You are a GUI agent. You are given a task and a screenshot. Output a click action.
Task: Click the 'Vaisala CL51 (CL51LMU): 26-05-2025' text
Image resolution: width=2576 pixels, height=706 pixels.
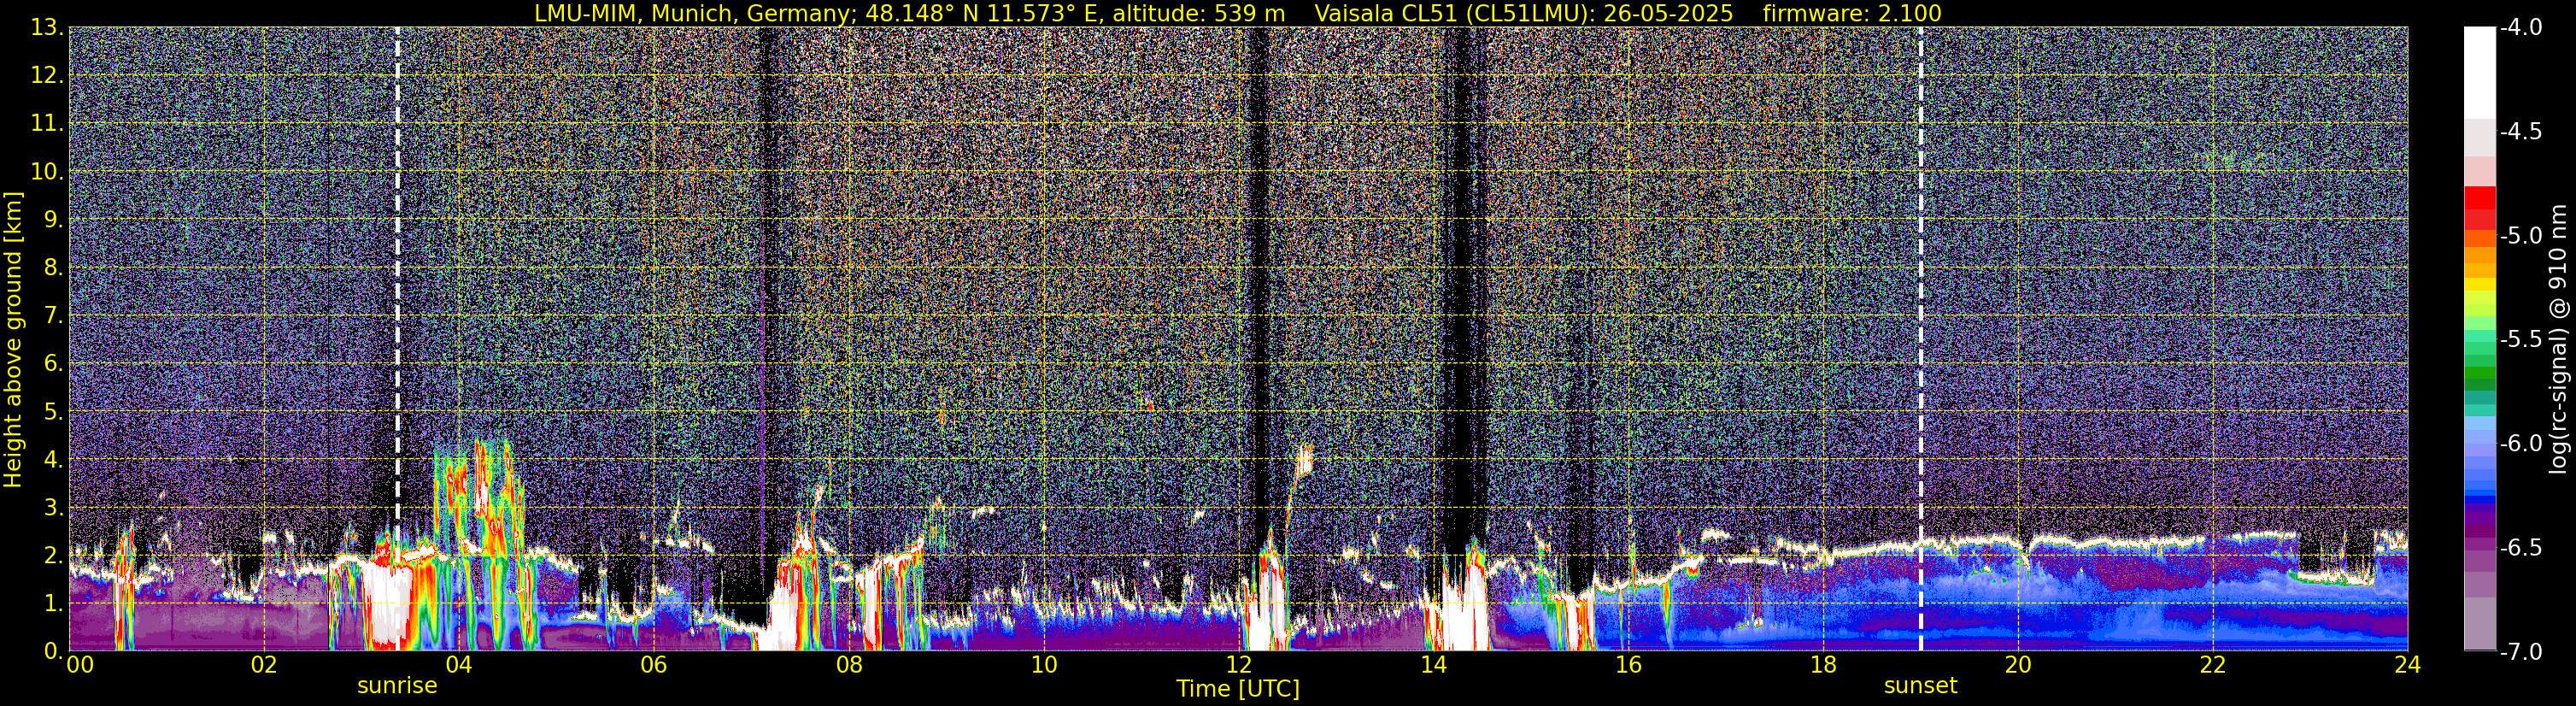(x=1524, y=13)
